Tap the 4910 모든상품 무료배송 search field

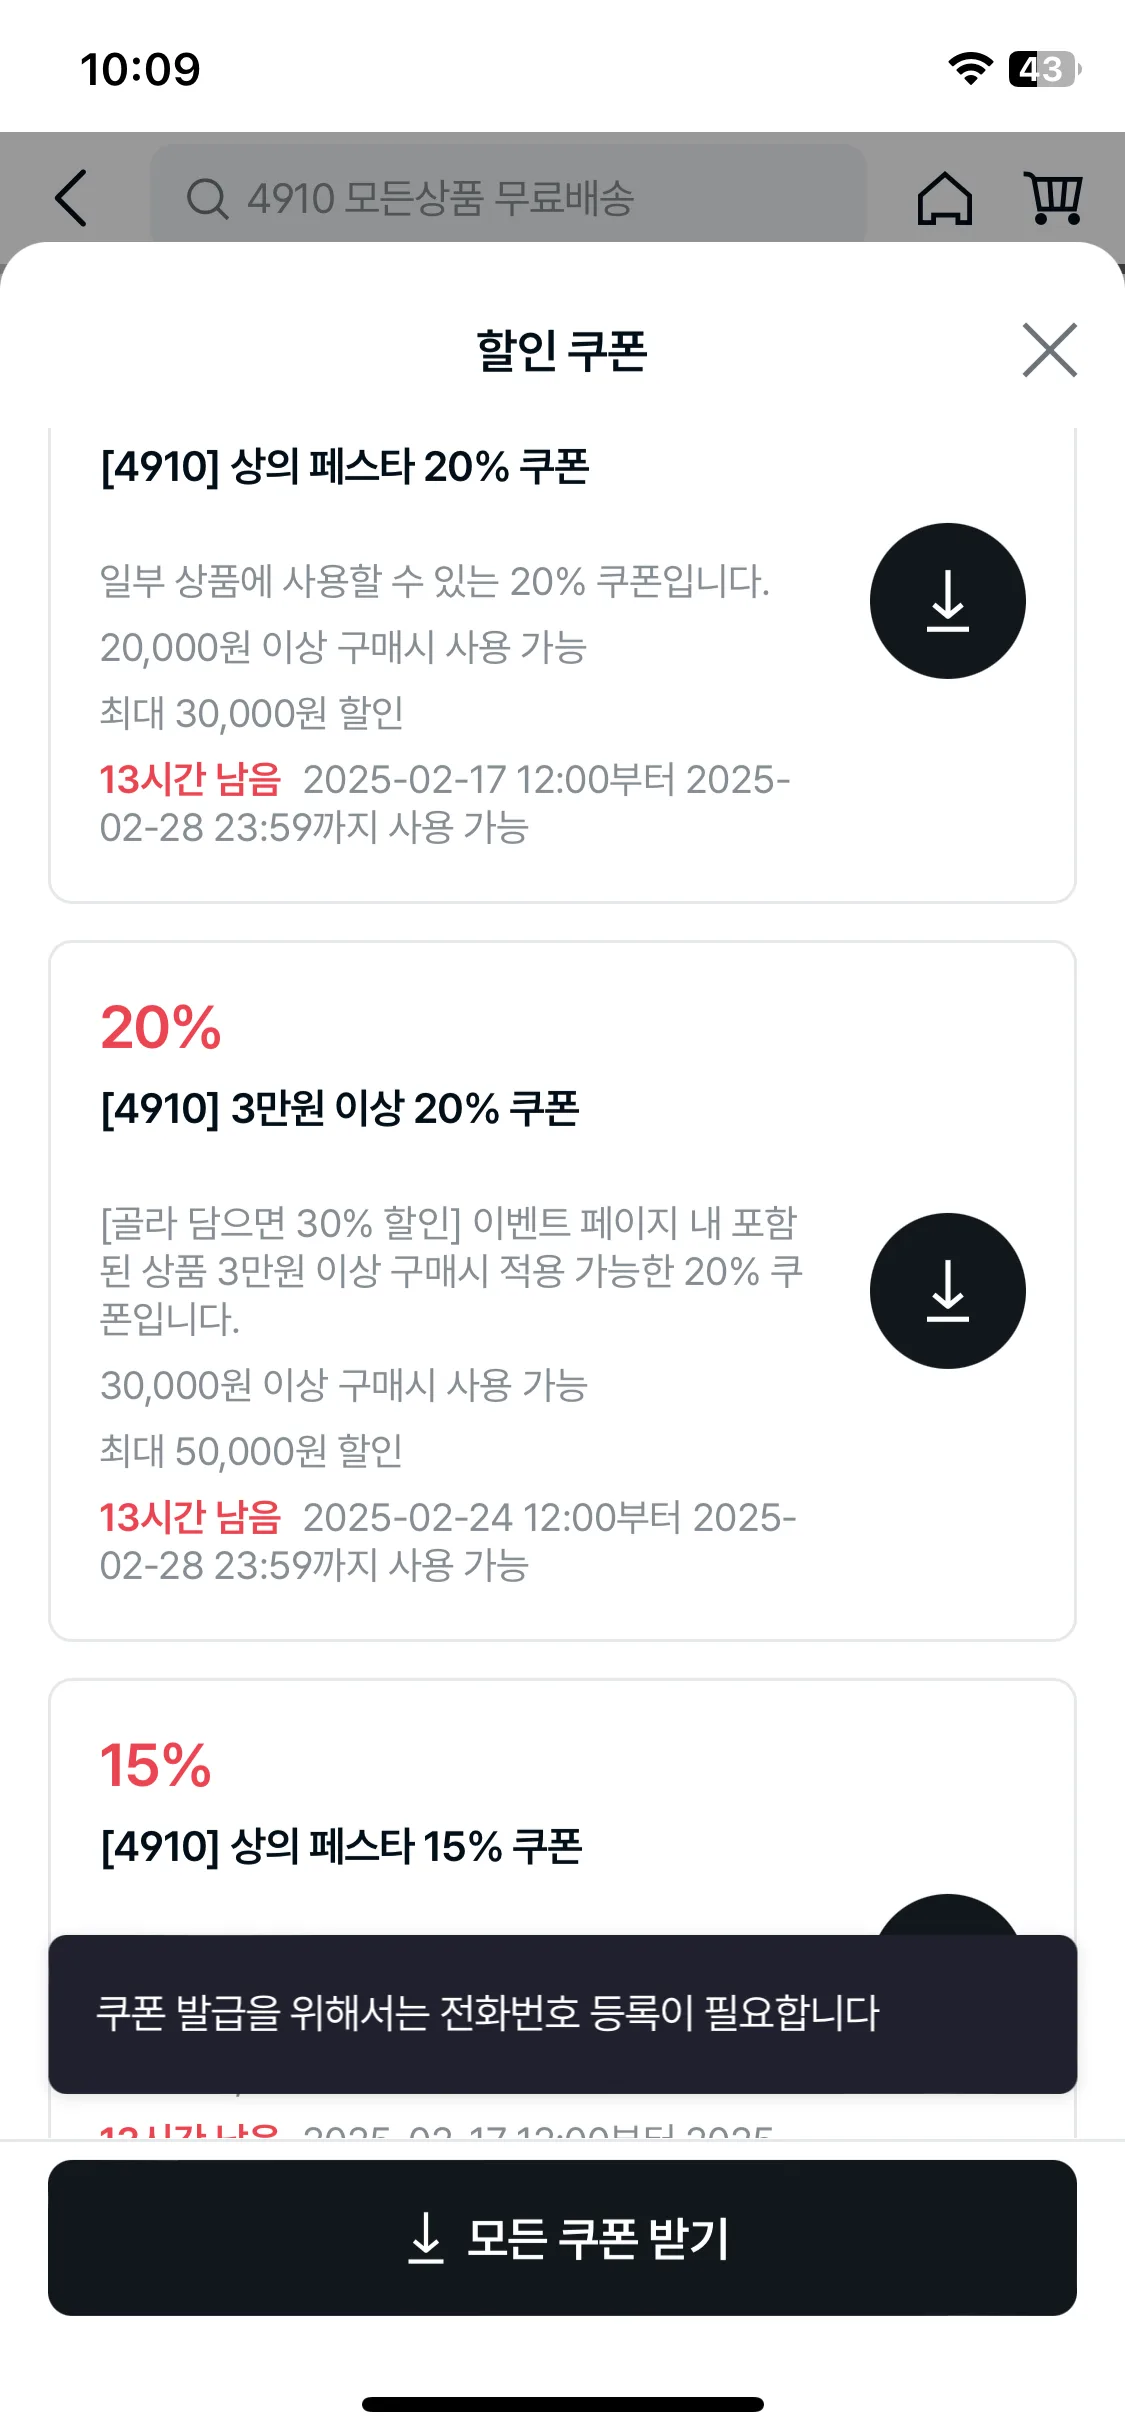508,197
